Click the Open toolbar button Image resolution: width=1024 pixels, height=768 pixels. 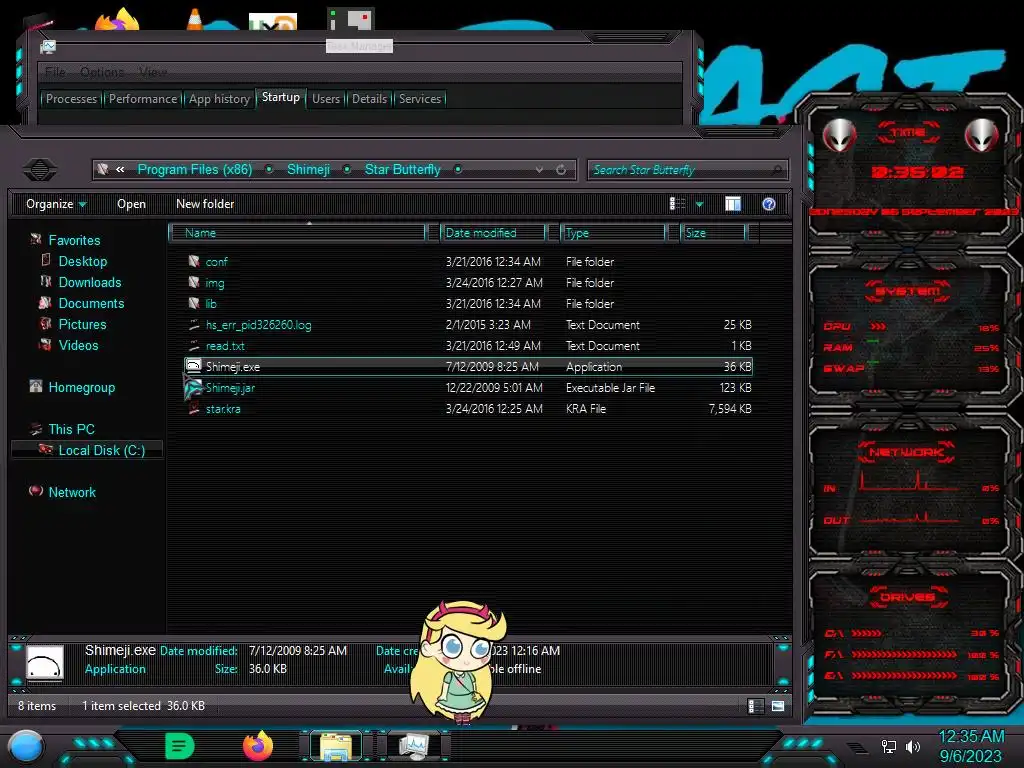tap(131, 204)
